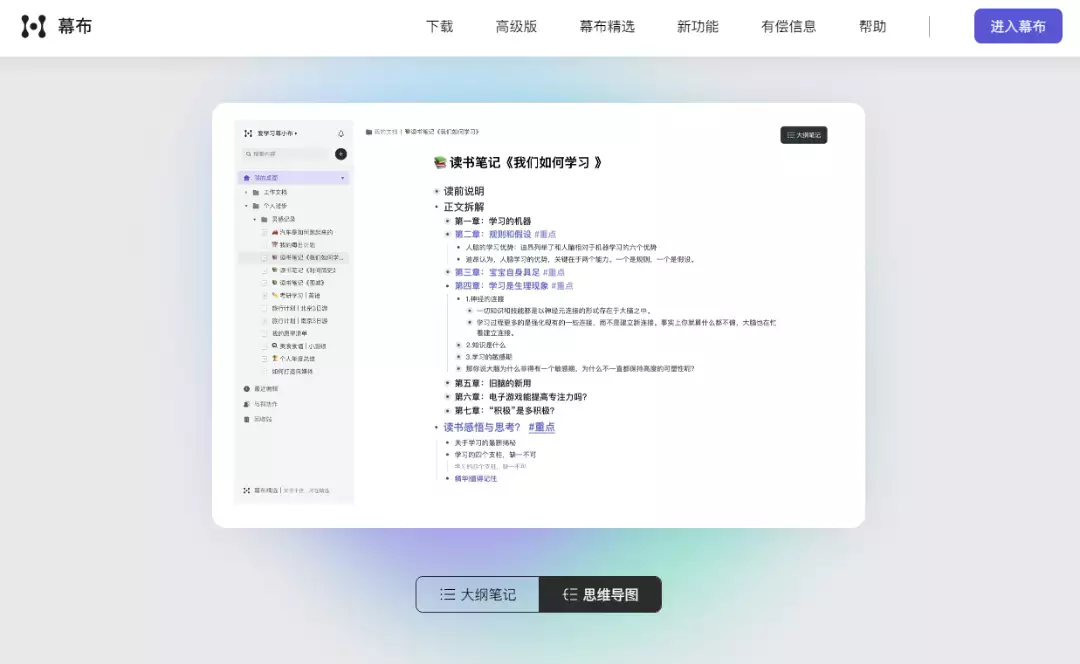Click the black plus button beside search
1080x664 pixels.
pos(341,154)
